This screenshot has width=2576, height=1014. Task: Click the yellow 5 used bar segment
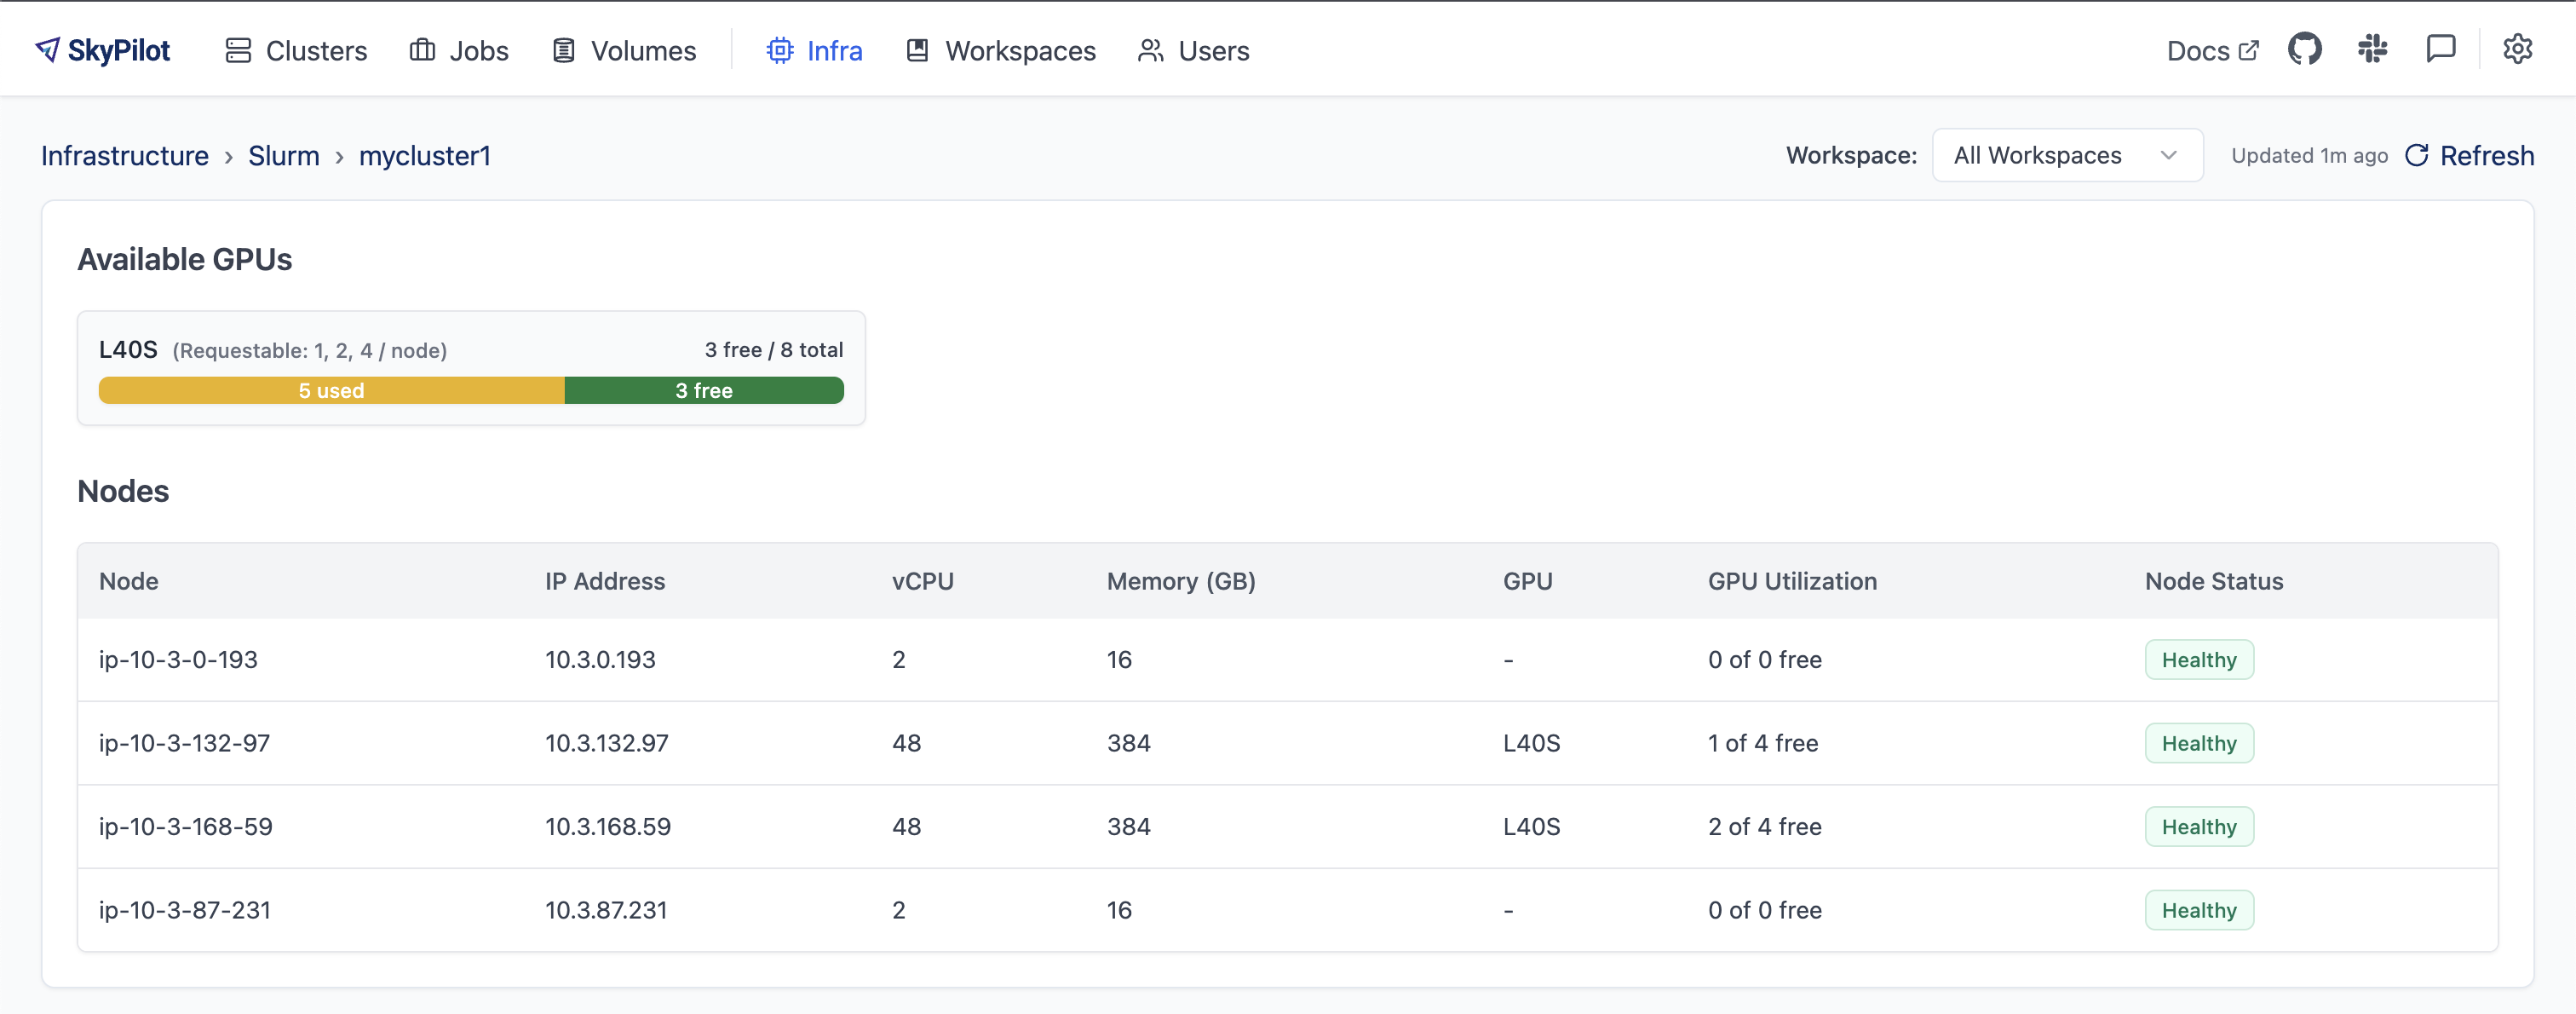pos(331,390)
